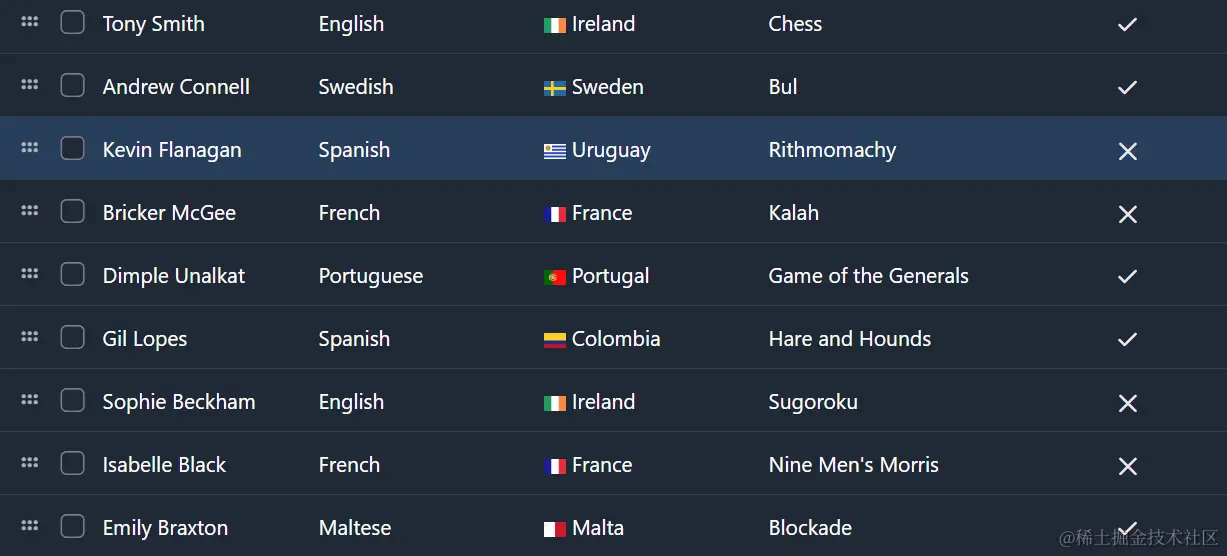Toggle the Gil Lopes row checkbox
Image resolution: width=1227 pixels, height=556 pixels.
(73, 338)
